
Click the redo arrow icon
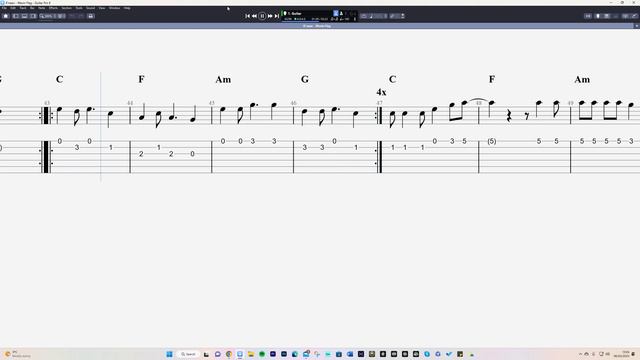81,16
